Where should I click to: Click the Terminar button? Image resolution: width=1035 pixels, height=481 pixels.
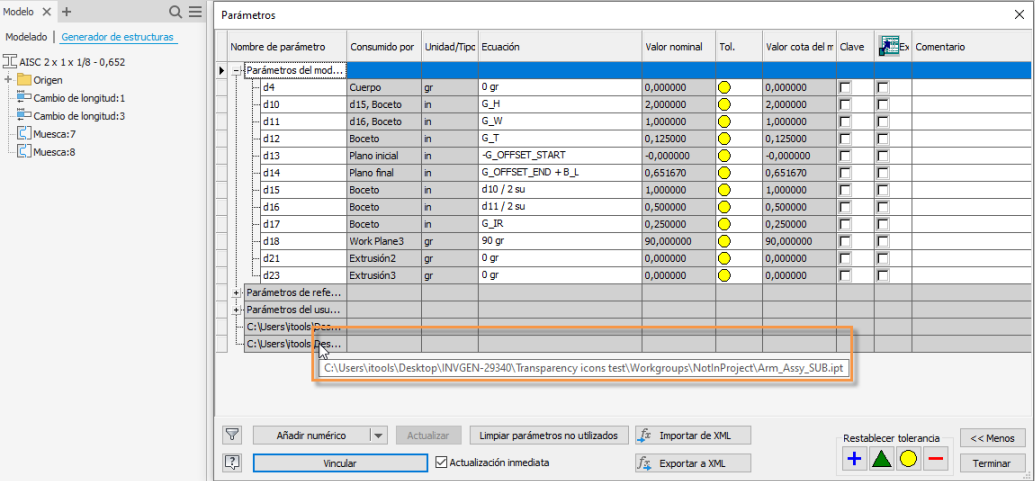(992, 463)
